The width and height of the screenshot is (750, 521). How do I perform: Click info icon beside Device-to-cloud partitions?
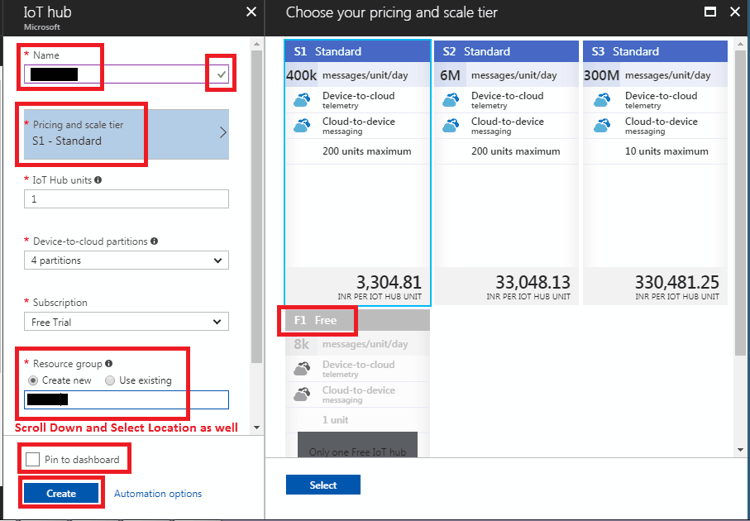pos(153,241)
